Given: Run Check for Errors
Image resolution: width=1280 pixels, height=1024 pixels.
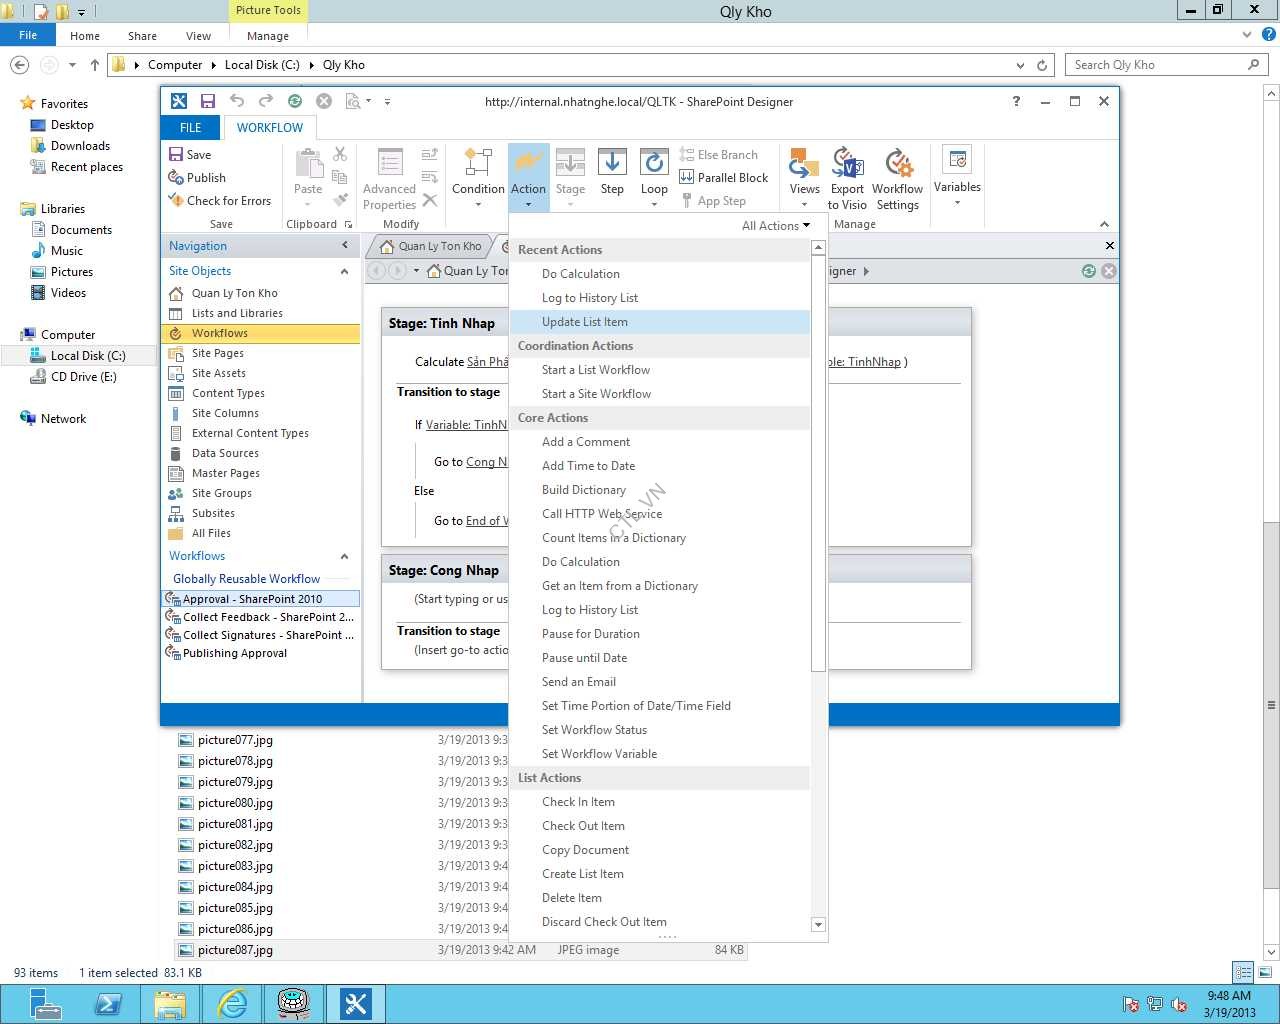Looking at the screenshot, I should coord(220,201).
